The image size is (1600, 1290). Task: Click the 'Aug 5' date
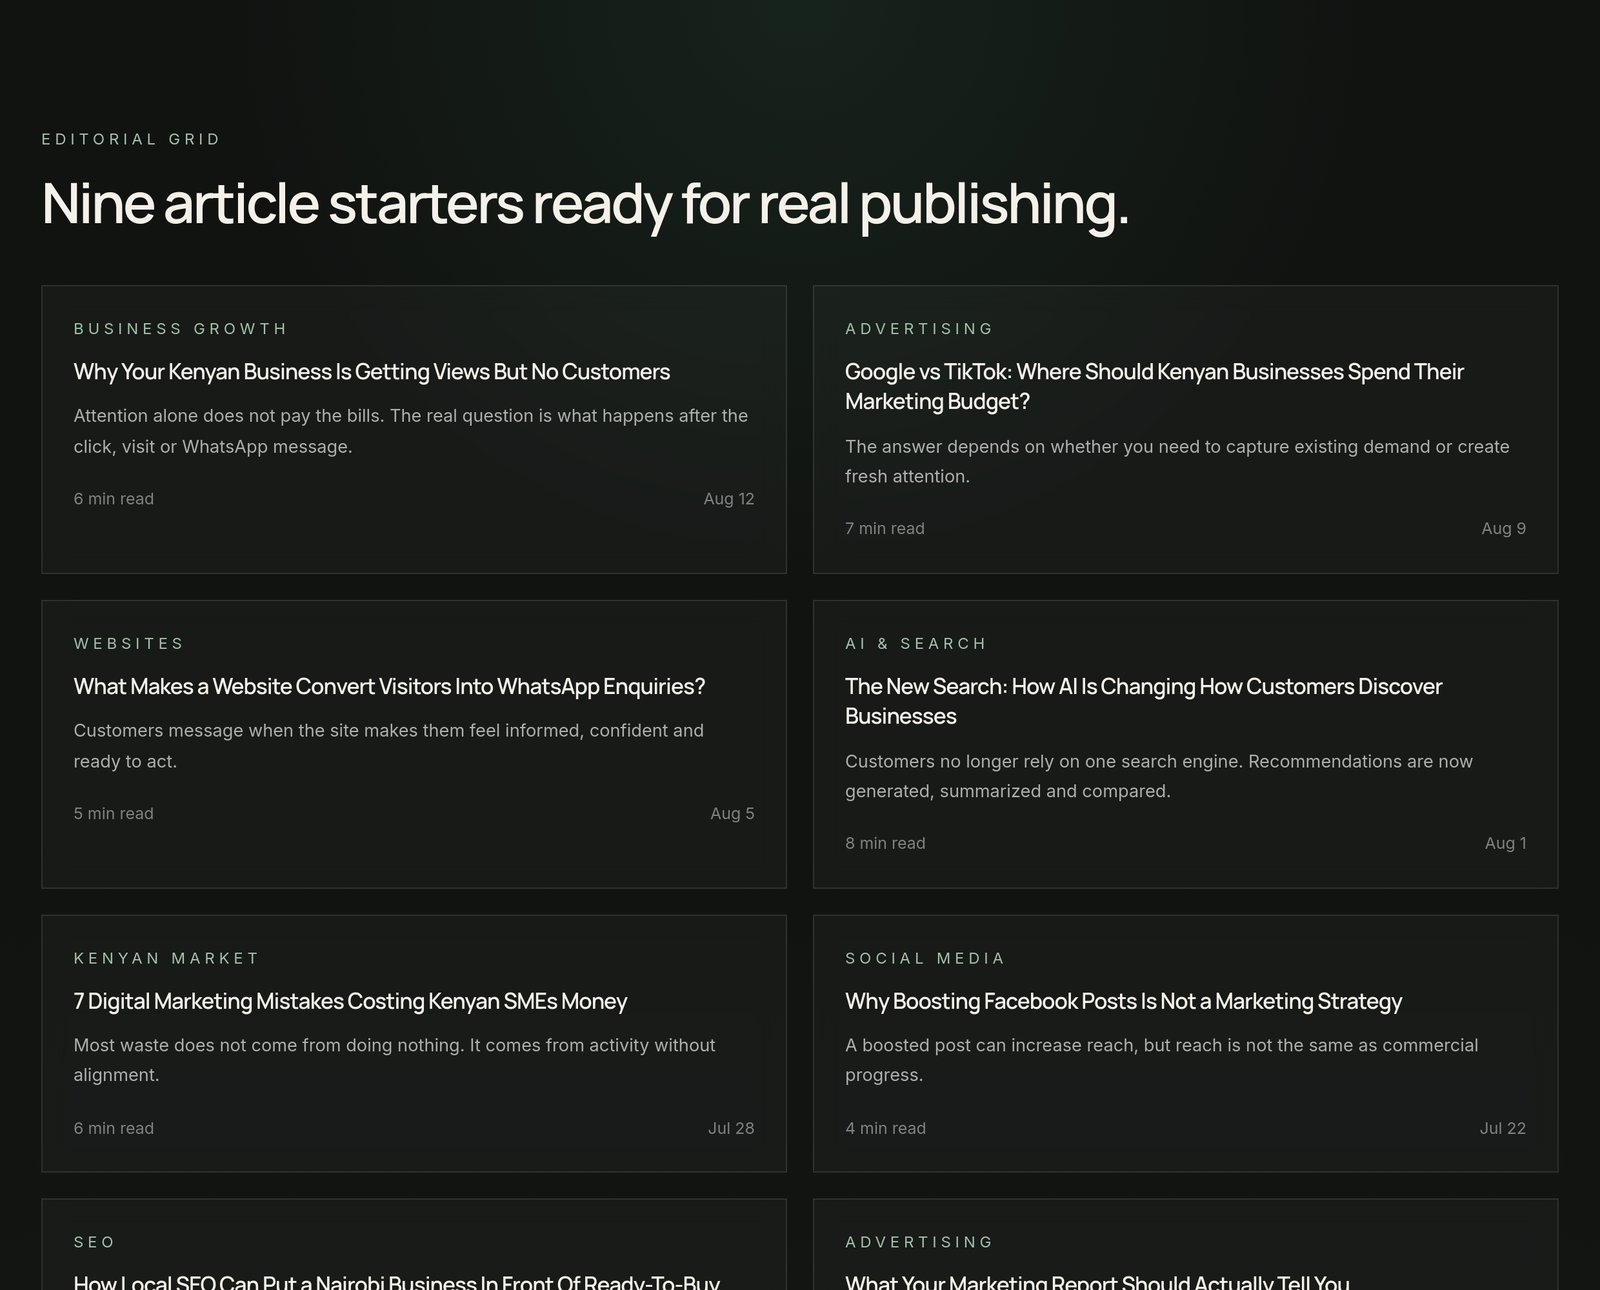coord(732,814)
